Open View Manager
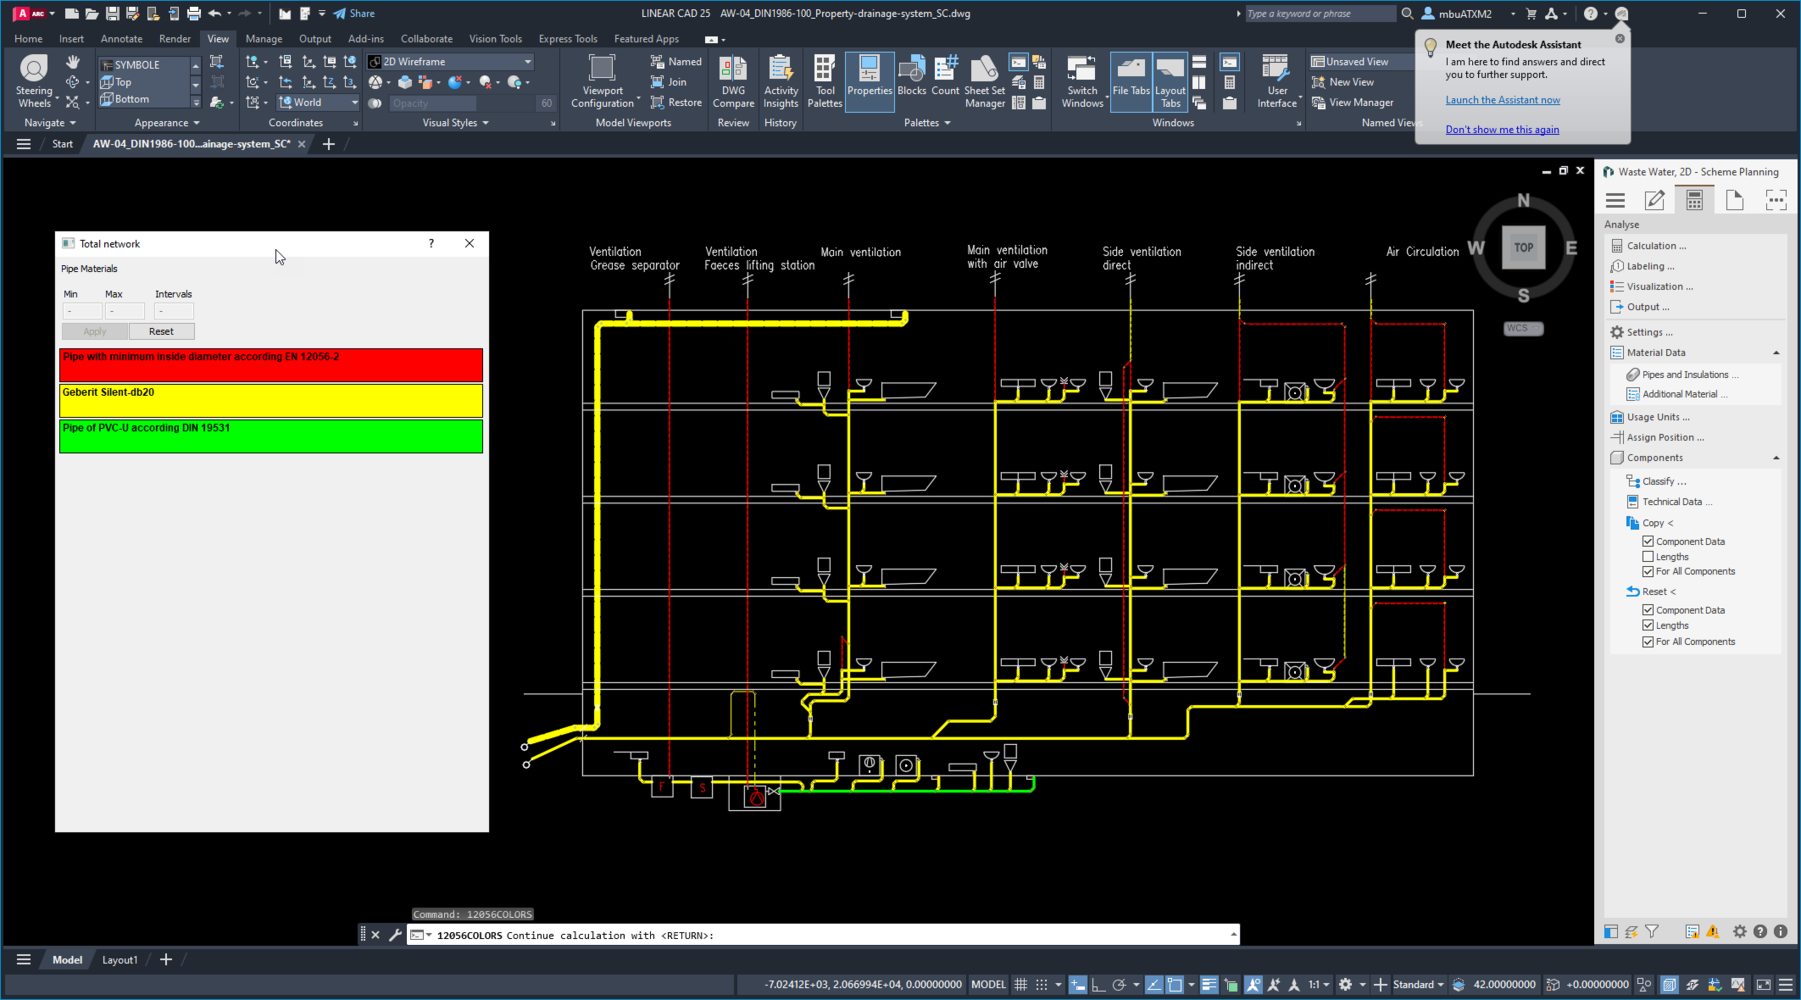Viewport: 1801px width, 1000px height. pos(1352,102)
